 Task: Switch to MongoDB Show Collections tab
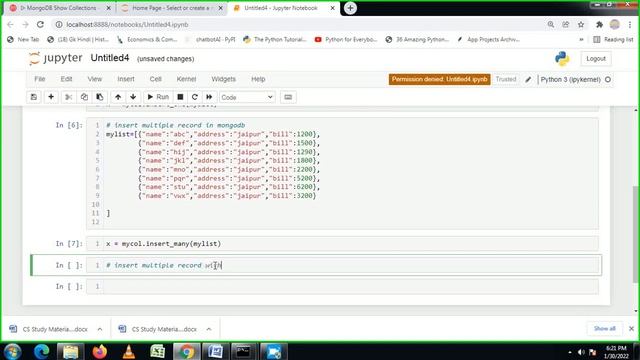coord(60,8)
